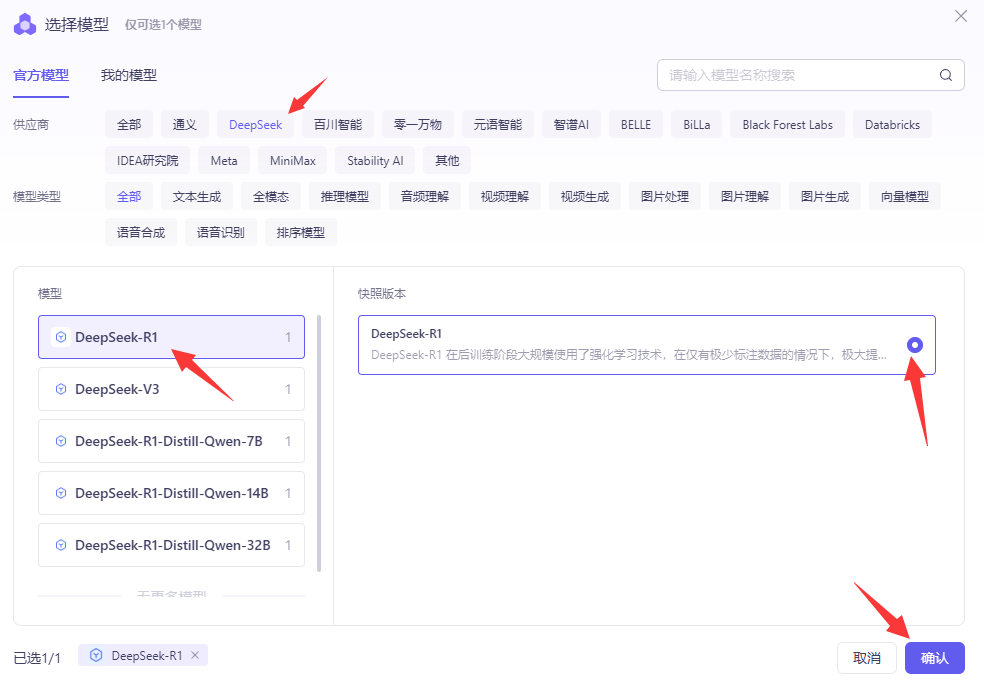
Task: Filter supplier by 通义
Action: tap(184, 125)
